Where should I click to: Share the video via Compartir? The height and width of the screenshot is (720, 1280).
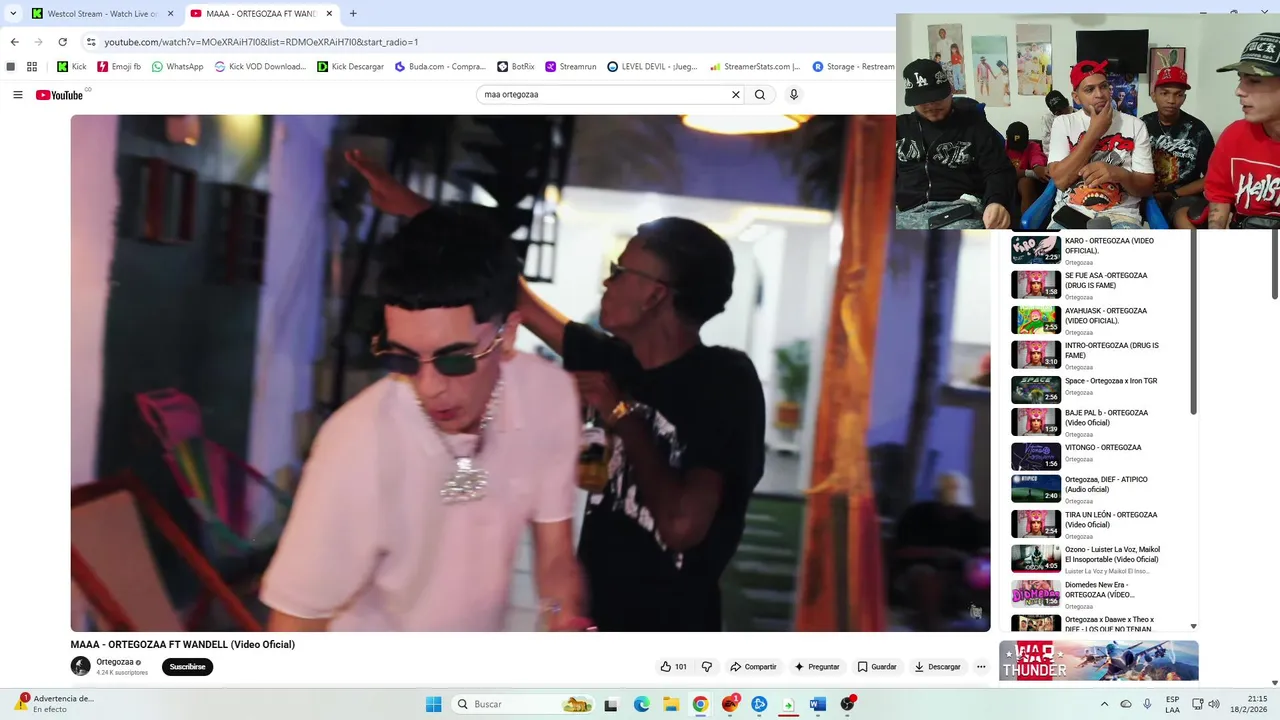tap(753, 667)
